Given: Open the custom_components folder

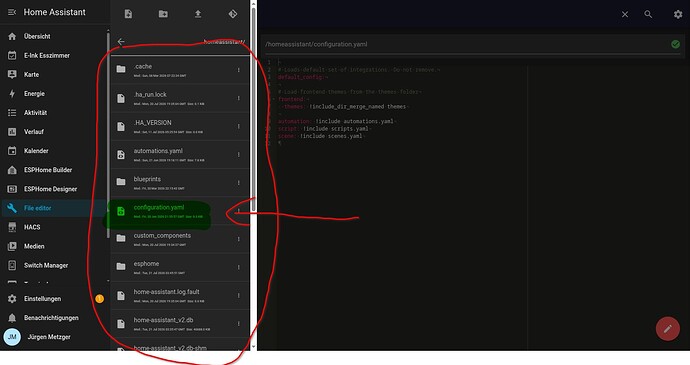Looking at the screenshot, I should pyautogui.click(x=180, y=239).
